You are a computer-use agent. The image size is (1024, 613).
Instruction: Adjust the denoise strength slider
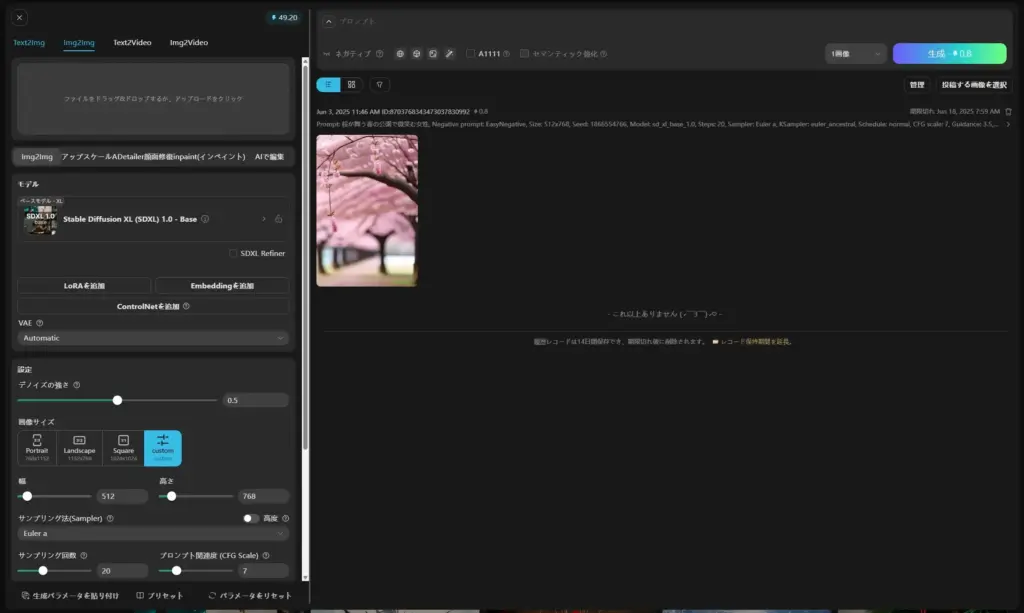click(118, 399)
